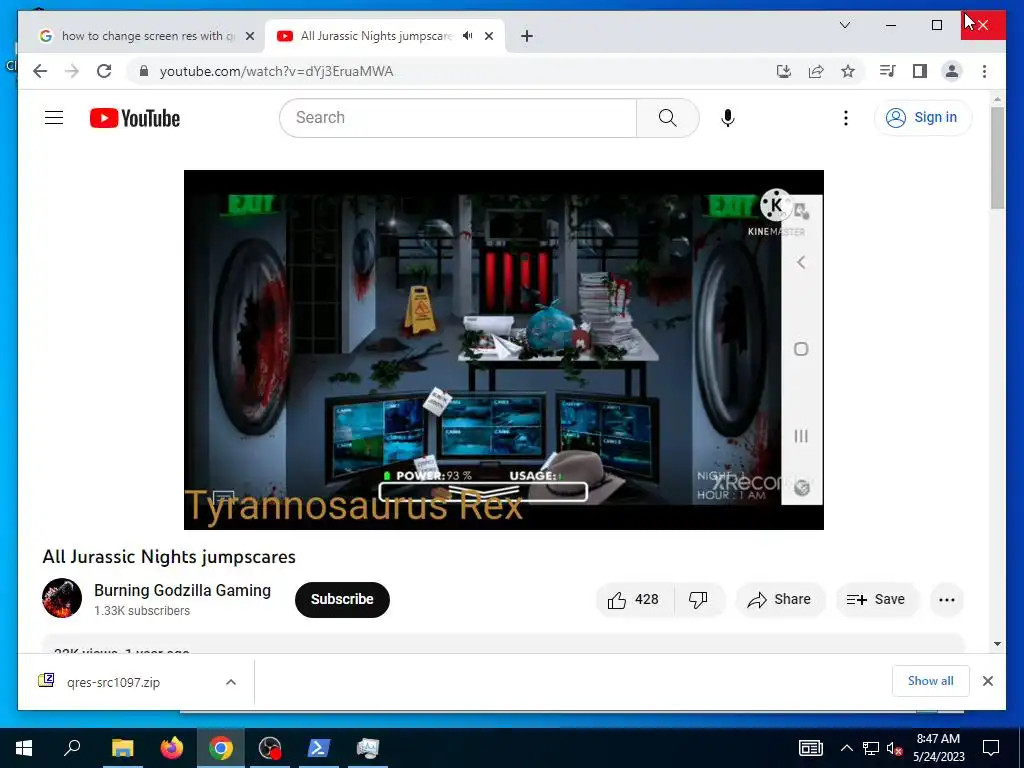
Task: Open the Burning Godzilla Gaming channel name
Action: tap(182, 590)
